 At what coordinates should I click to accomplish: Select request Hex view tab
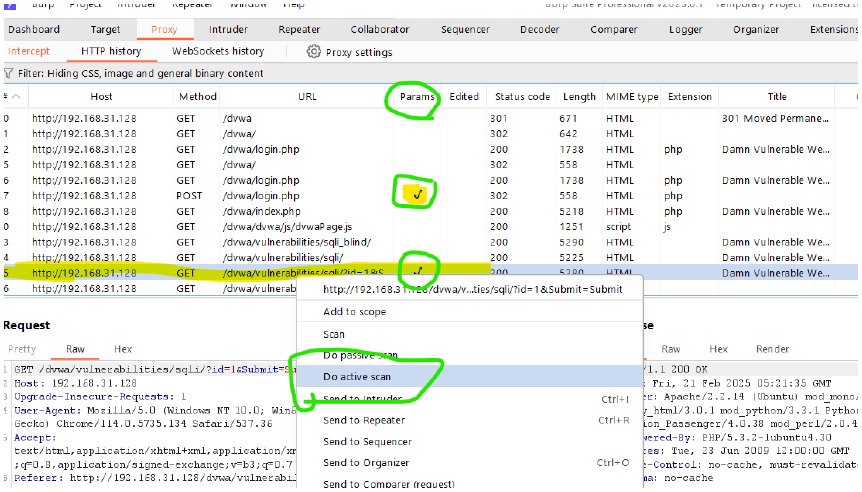click(x=123, y=349)
